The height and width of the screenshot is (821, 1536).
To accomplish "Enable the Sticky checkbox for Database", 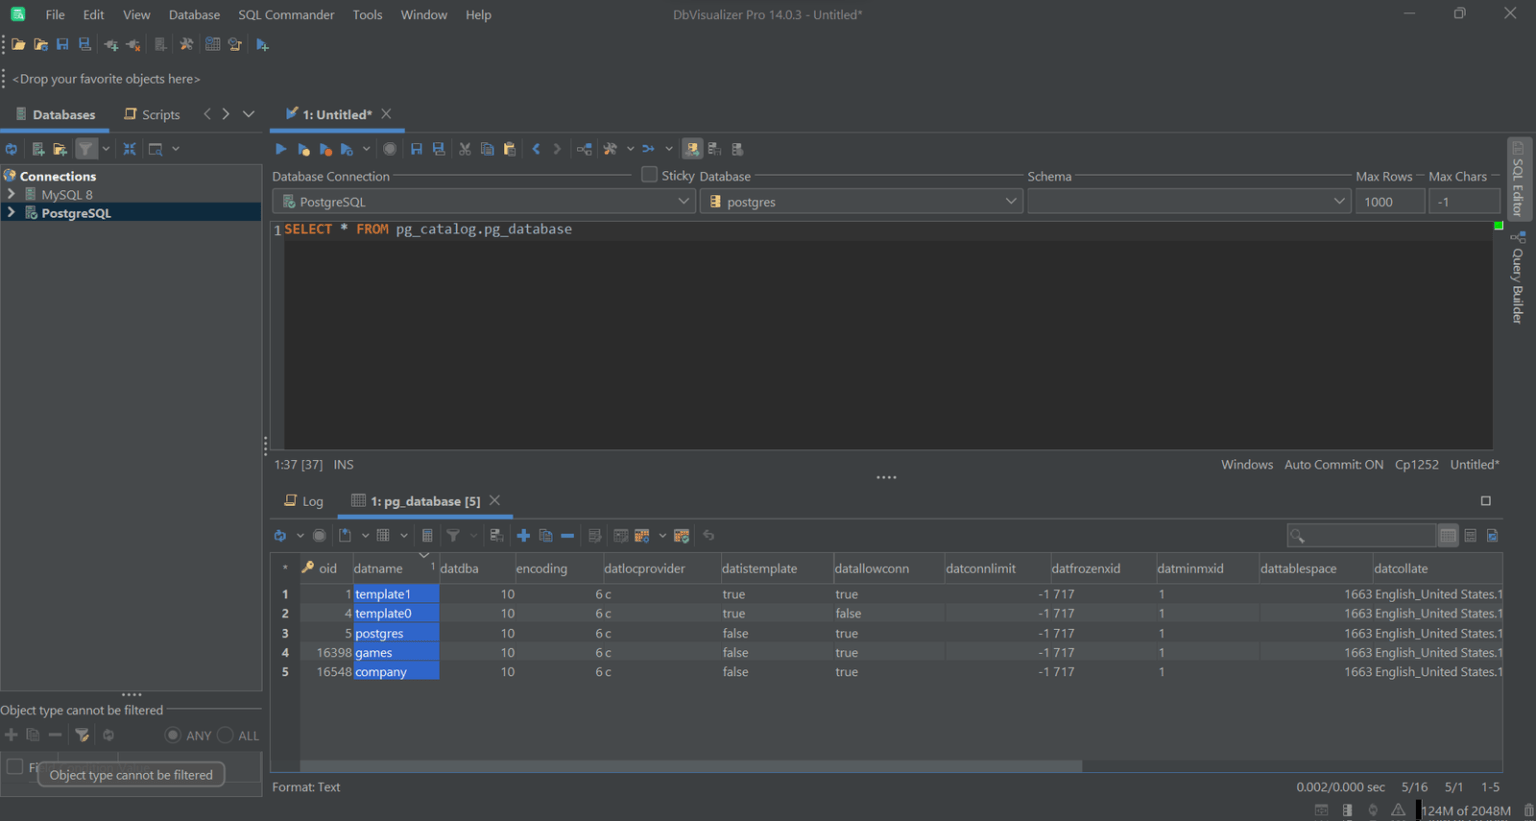I will pos(649,174).
